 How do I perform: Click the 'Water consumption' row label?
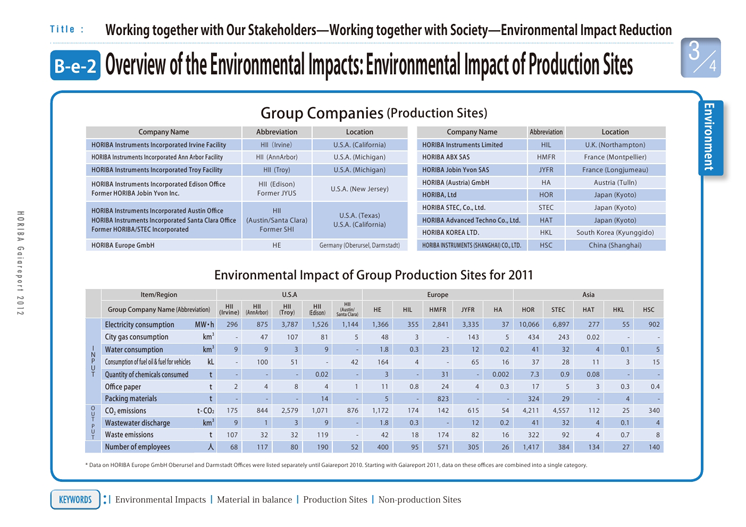tap(134, 350)
